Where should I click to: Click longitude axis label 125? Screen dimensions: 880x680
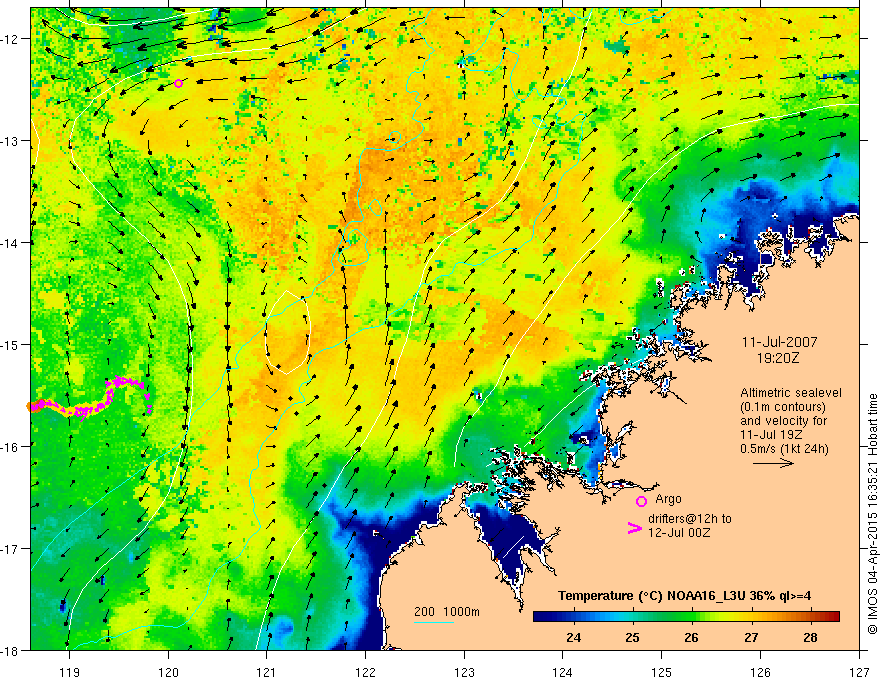[662, 672]
